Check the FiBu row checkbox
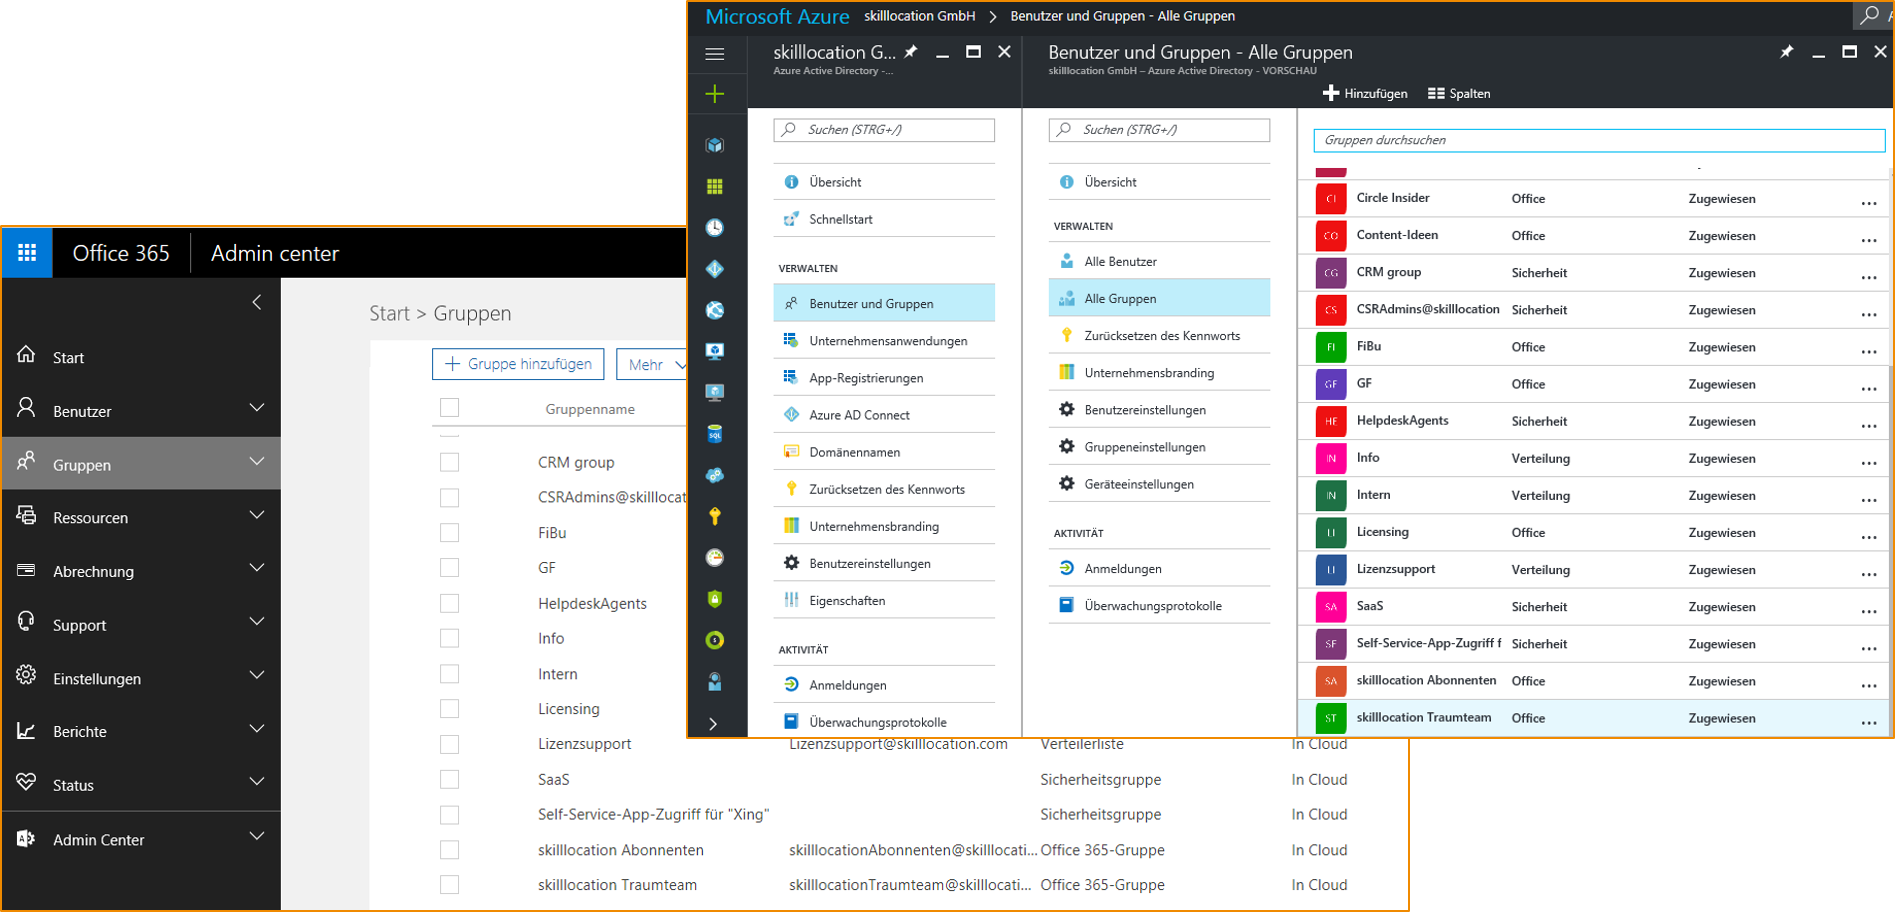The width and height of the screenshot is (1895, 912). 450,532
